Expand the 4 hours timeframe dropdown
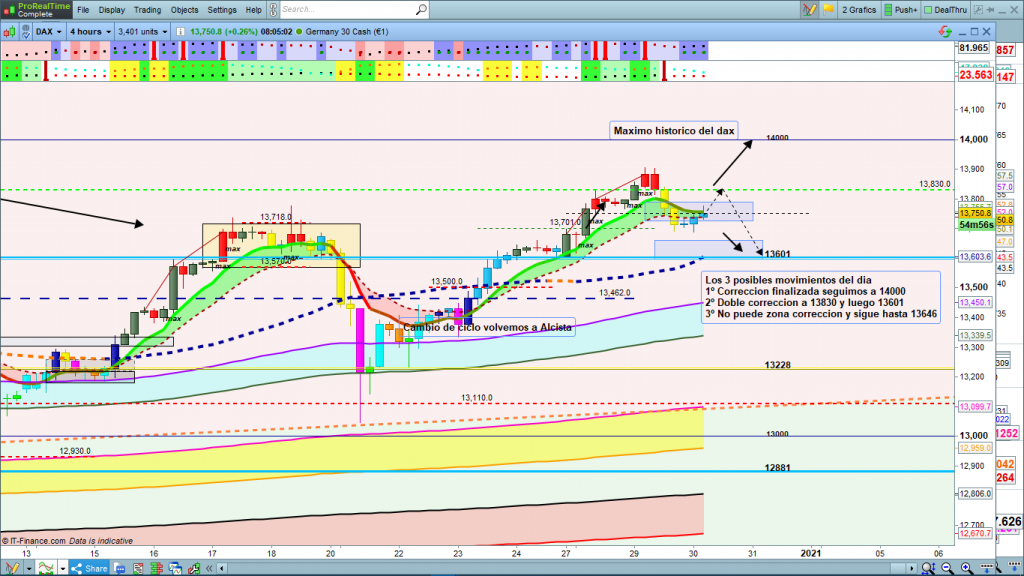Screen dimensions: 1024x576 [91, 31]
